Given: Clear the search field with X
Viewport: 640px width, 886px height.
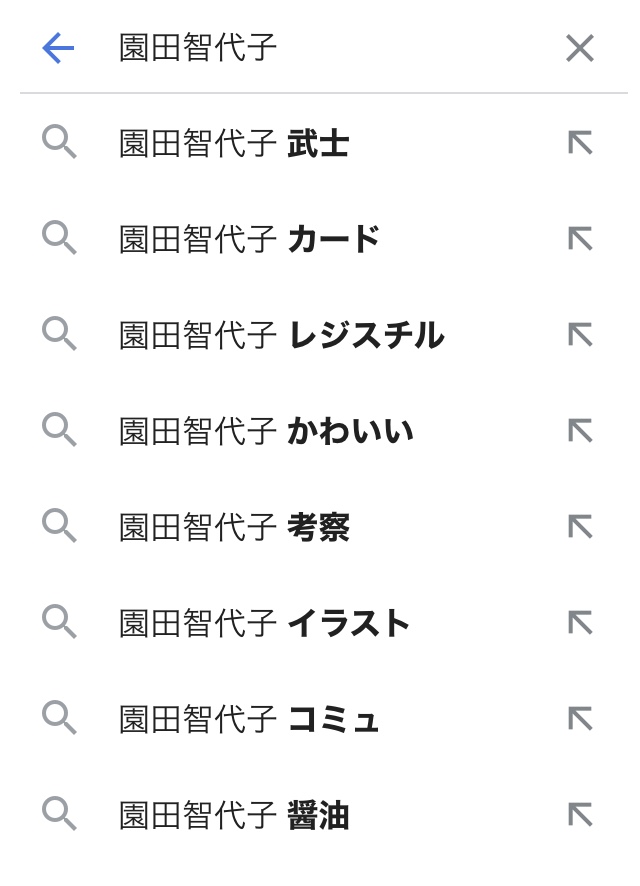Looking at the screenshot, I should 580,48.
